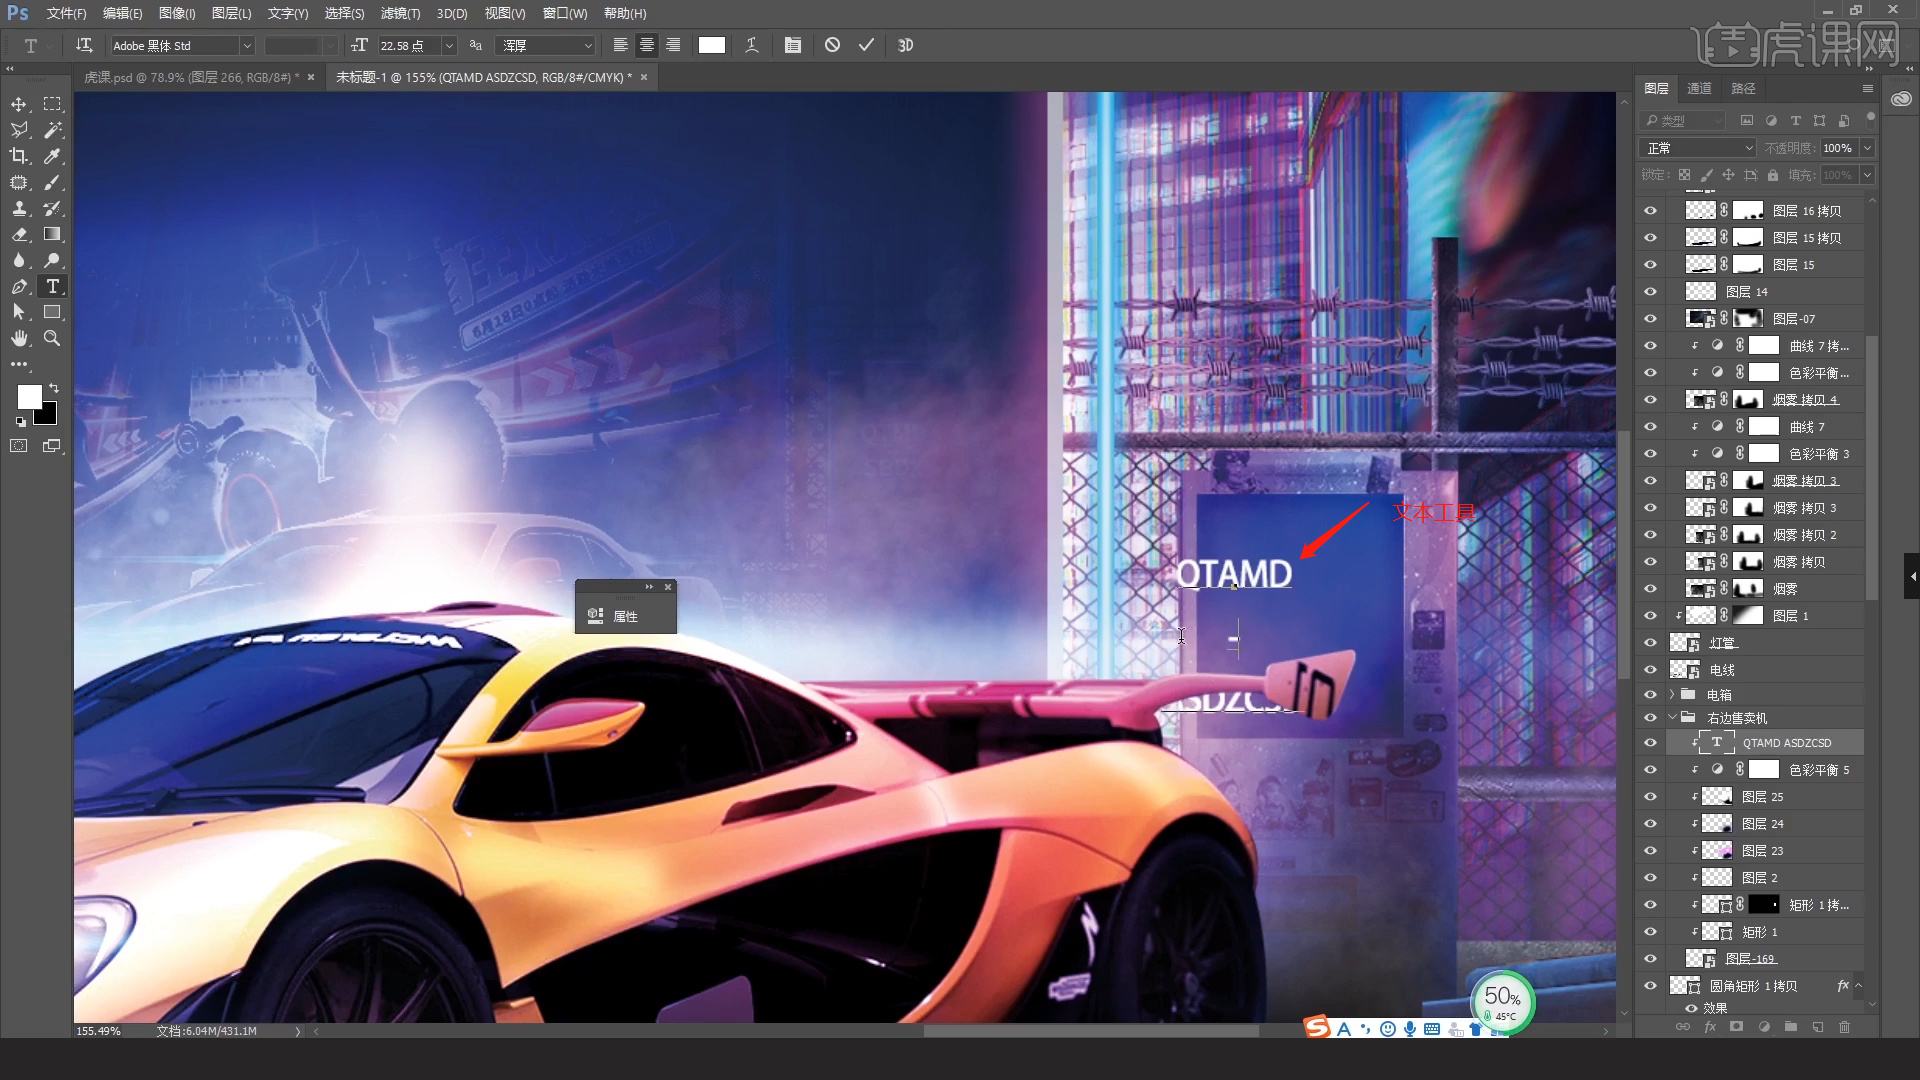This screenshot has height=1080, width=1920.
Task: Click the 图层 1 layer mask thumbnail
Action: pyautogui.click(x=1747, y=616)
